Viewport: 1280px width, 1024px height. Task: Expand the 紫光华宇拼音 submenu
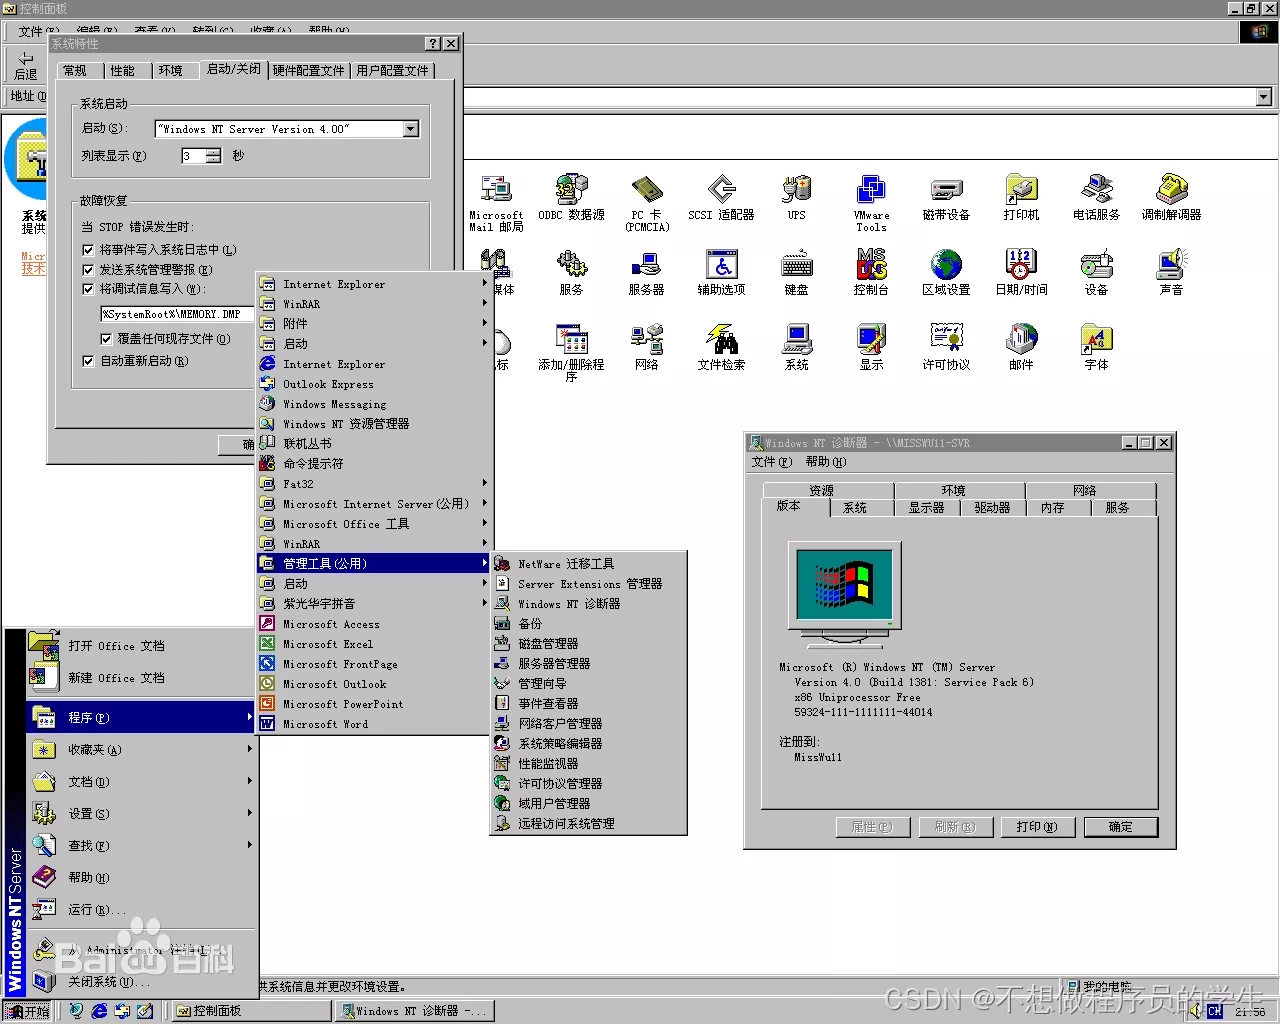point(374,604)
